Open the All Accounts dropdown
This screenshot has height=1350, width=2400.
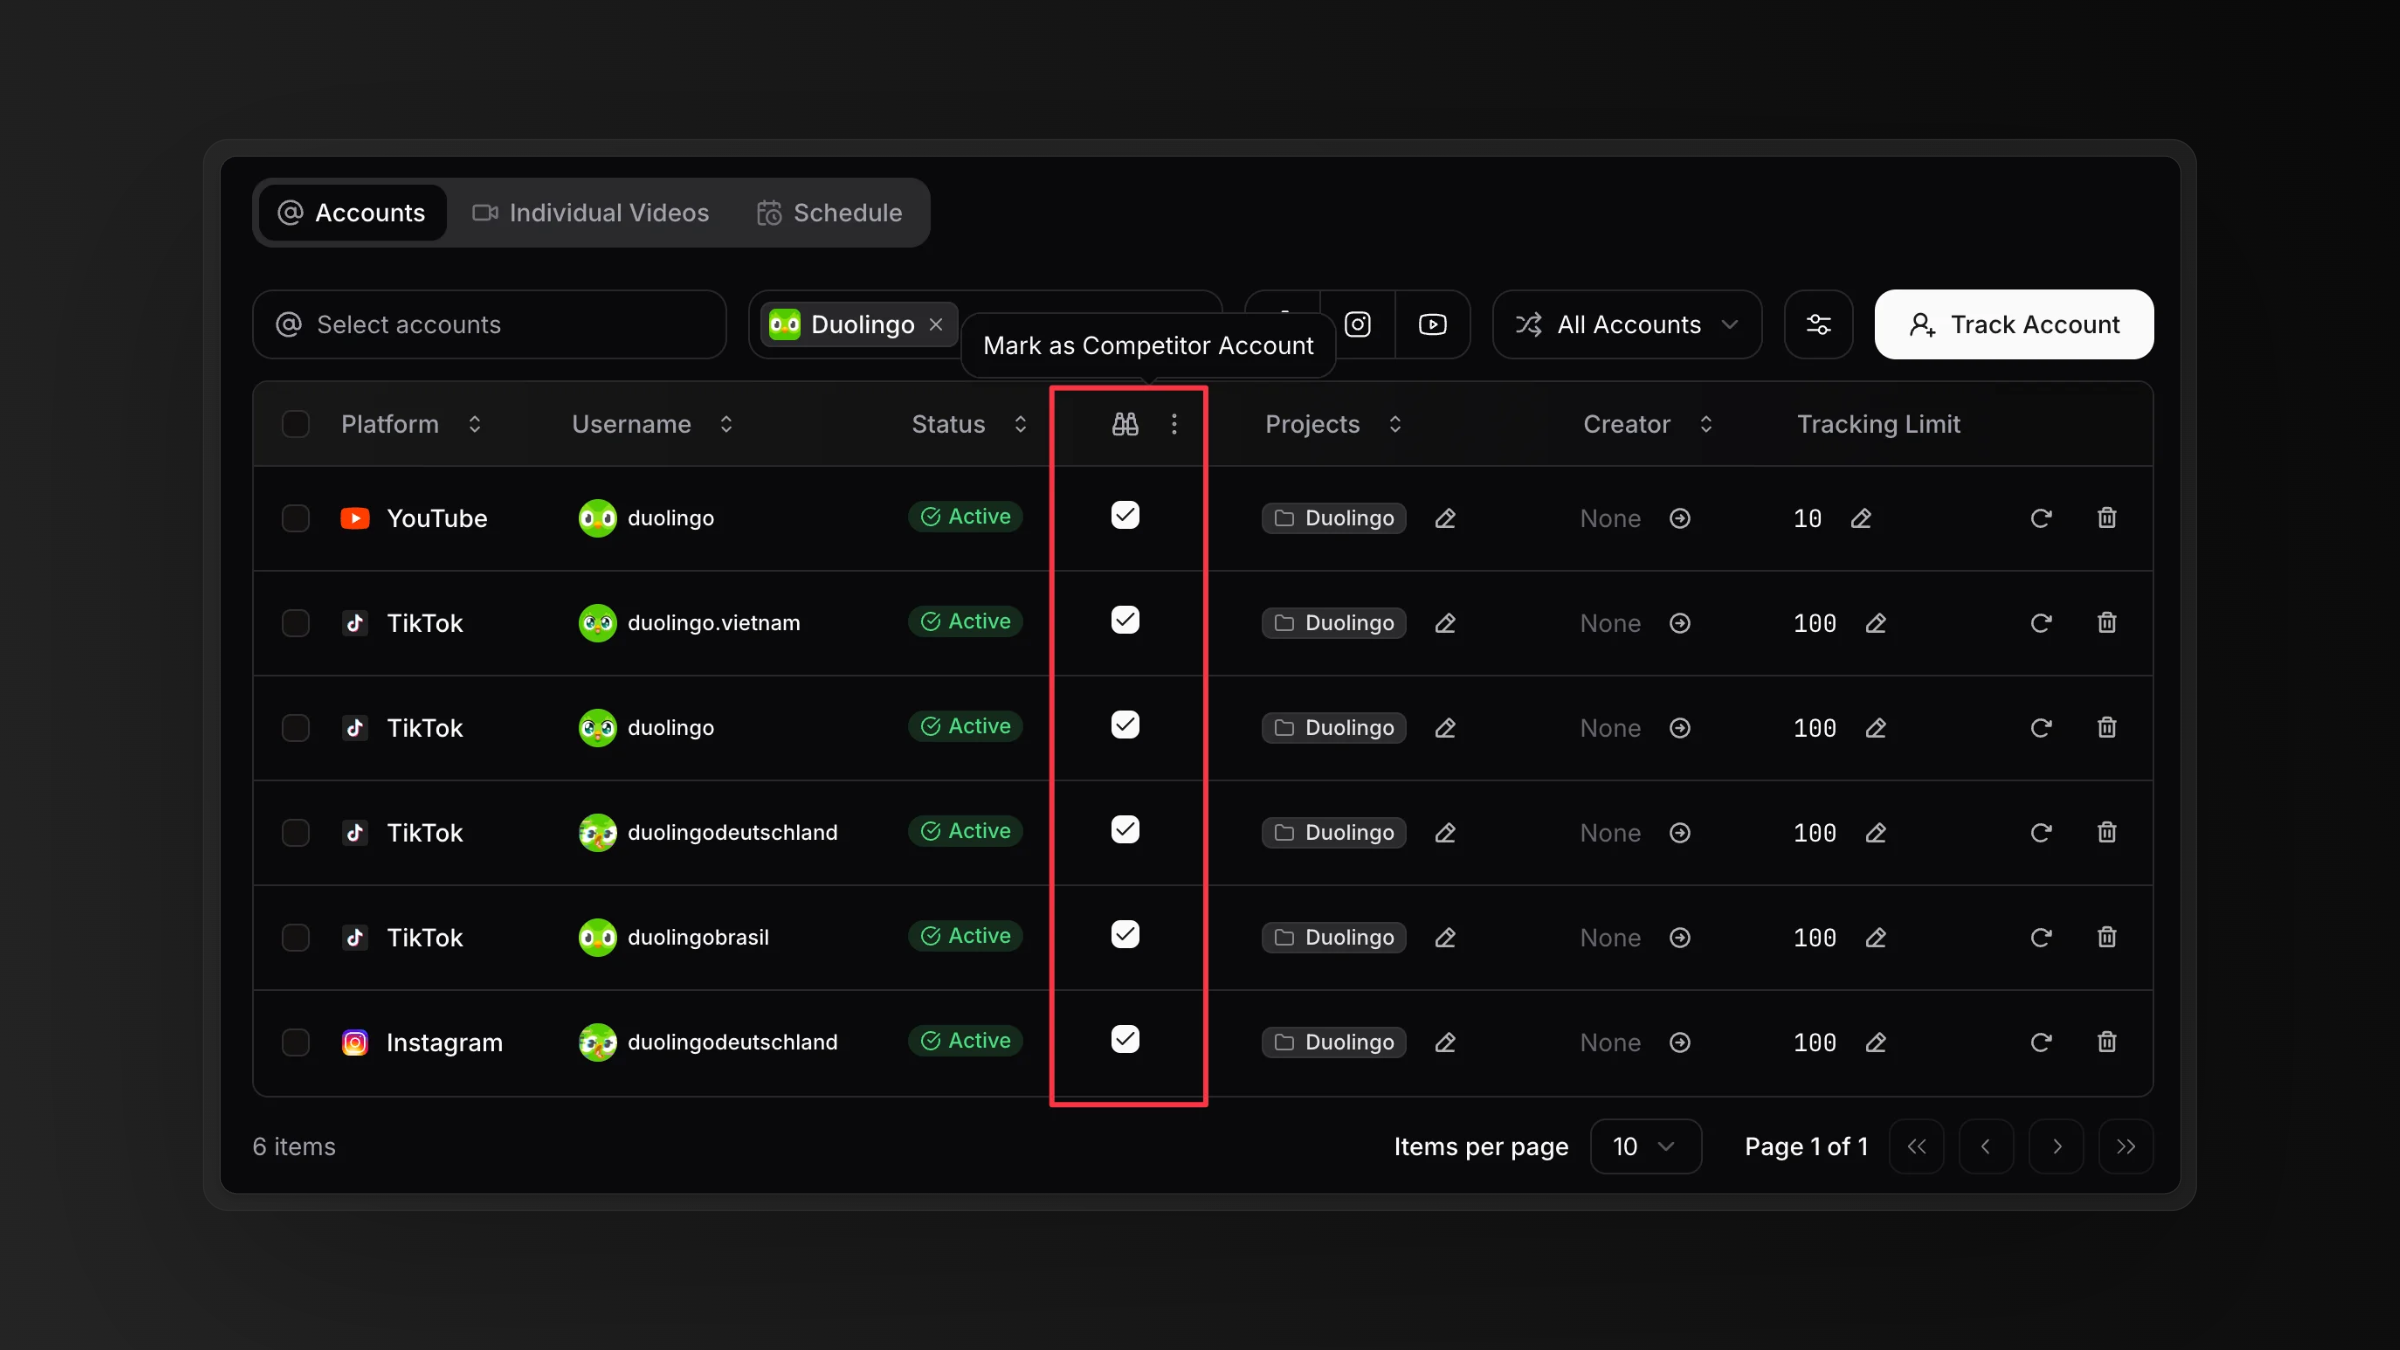tap(1626, 324)
